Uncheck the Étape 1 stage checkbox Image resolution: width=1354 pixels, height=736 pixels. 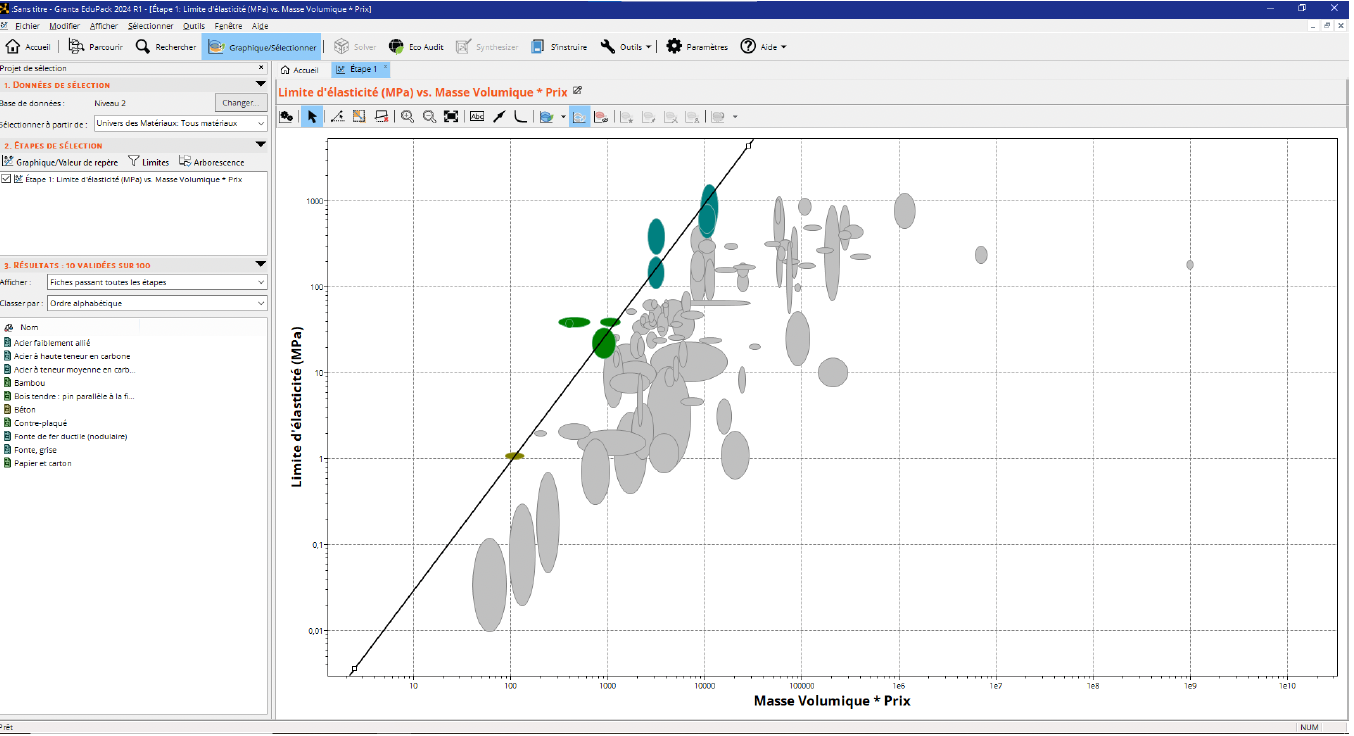[7, 179]
